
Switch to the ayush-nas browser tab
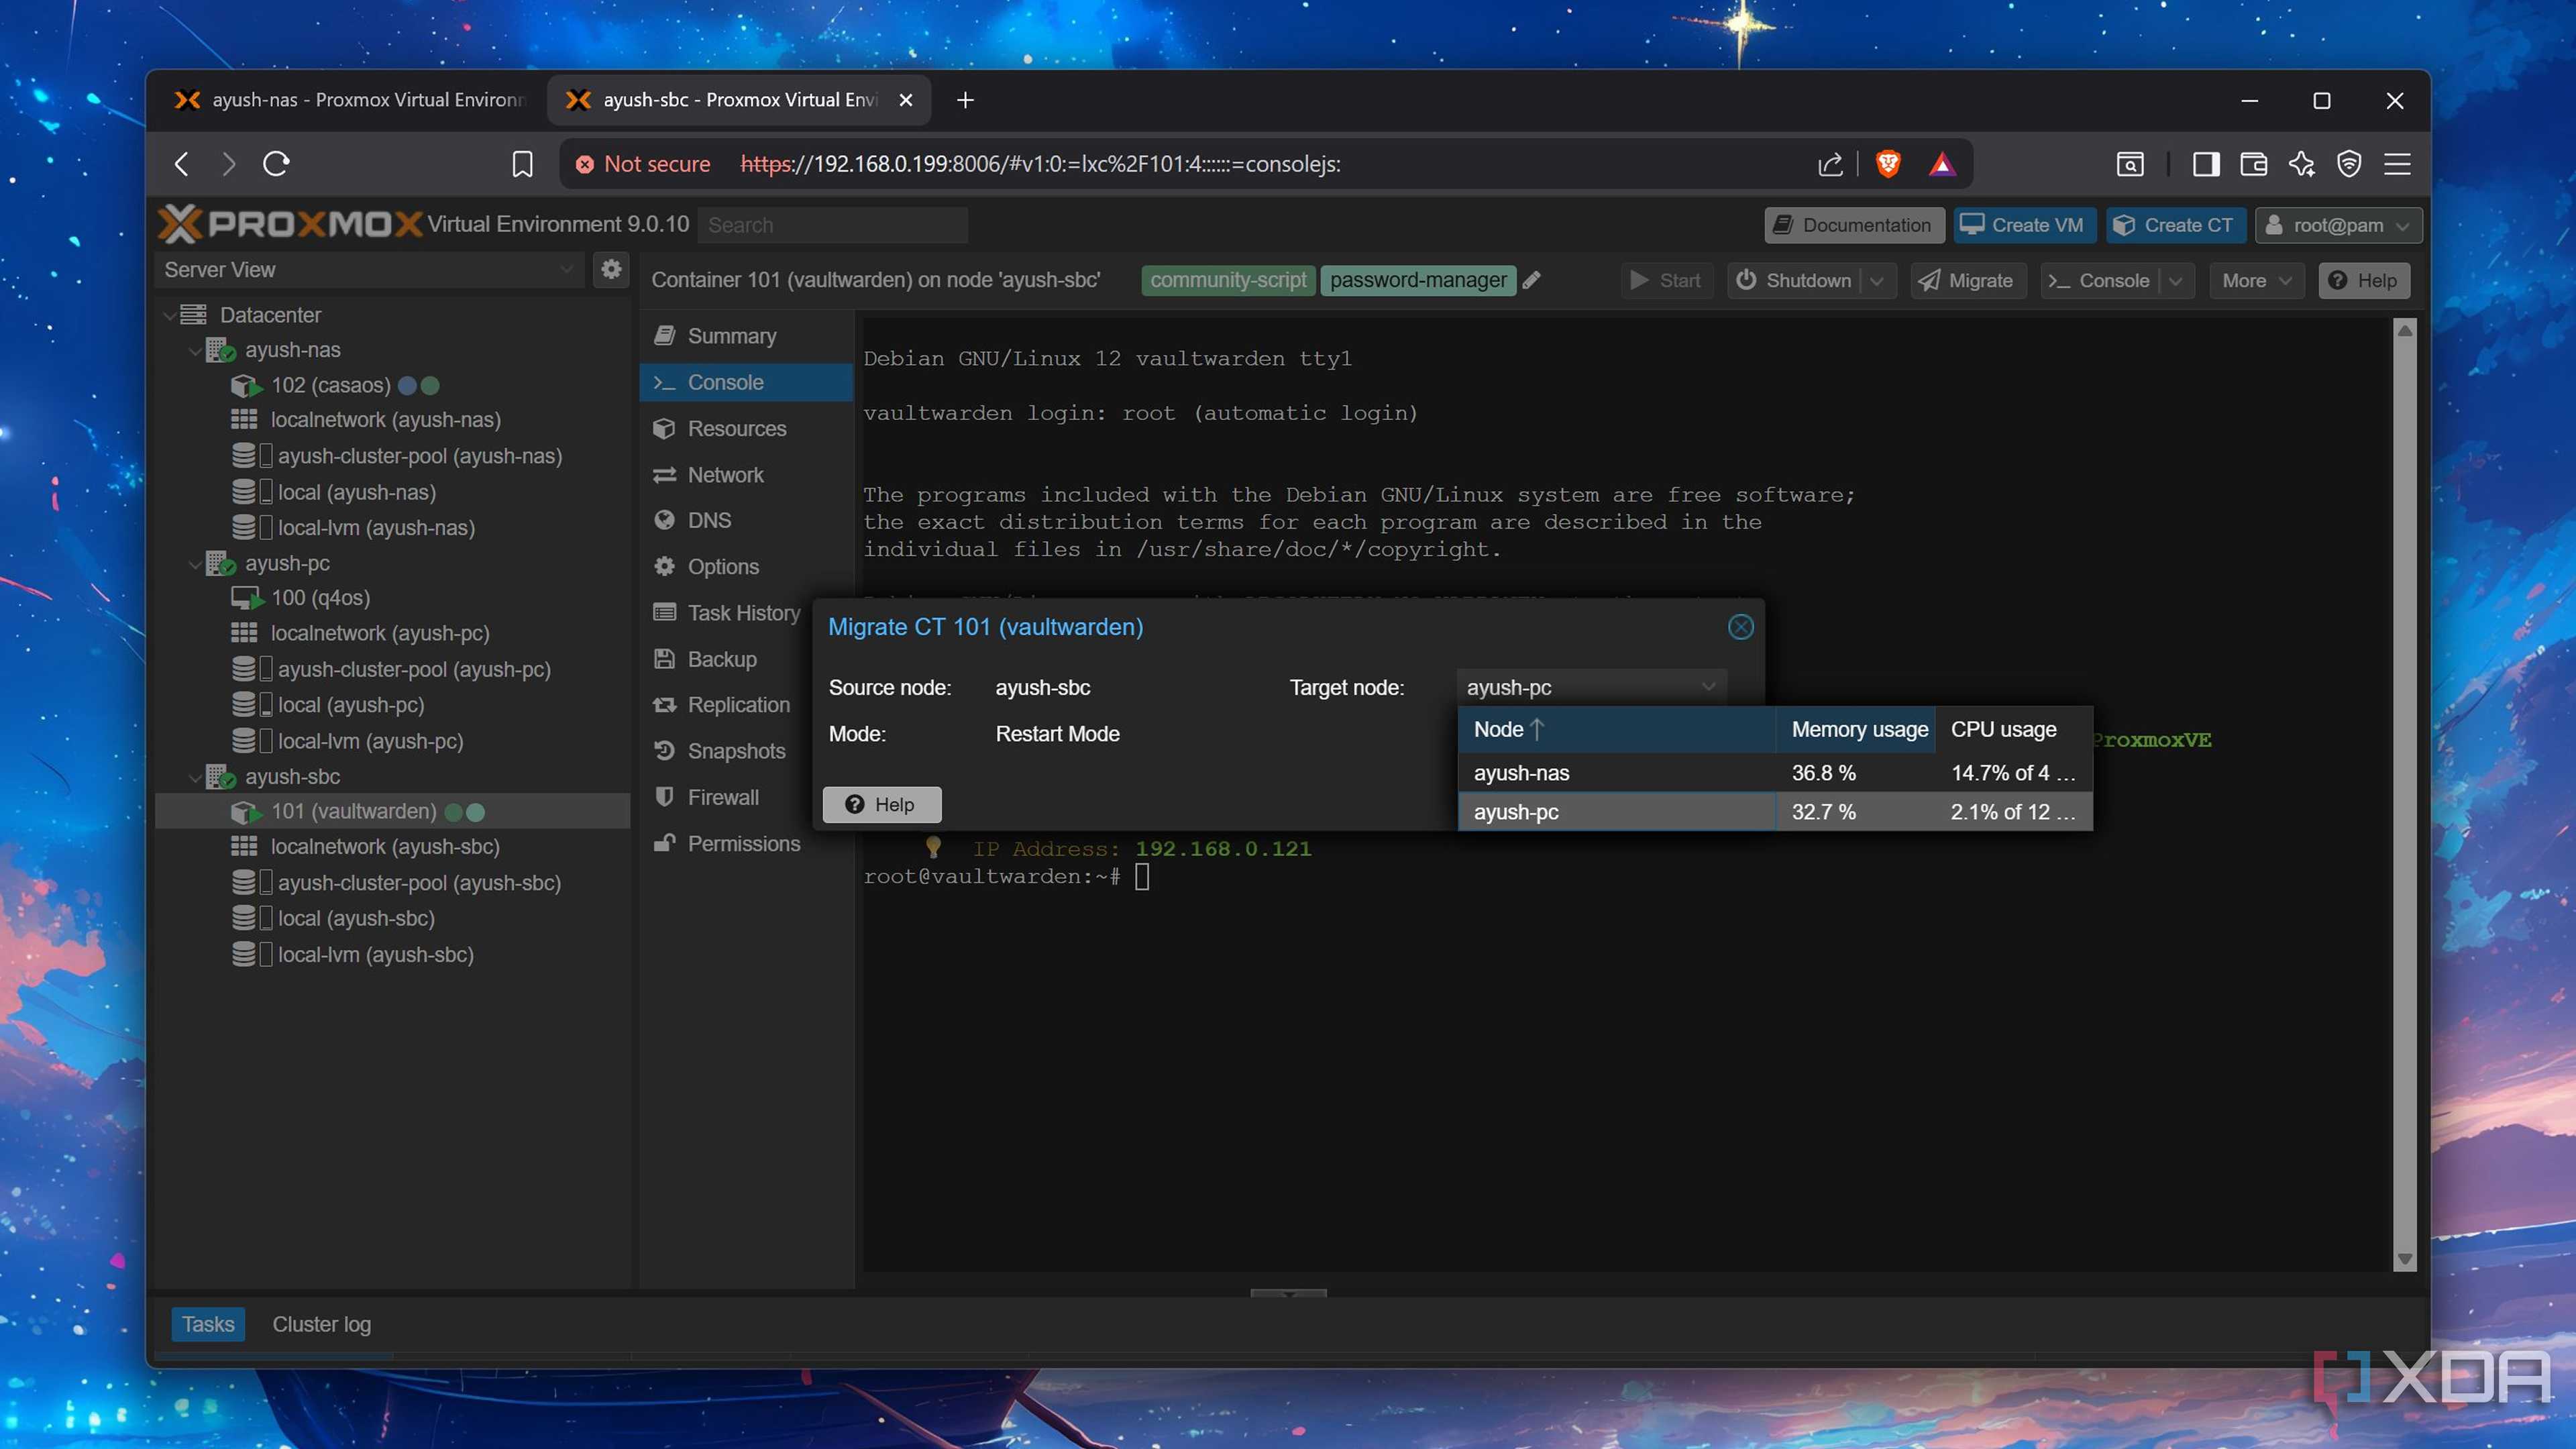tap(349, 100)
